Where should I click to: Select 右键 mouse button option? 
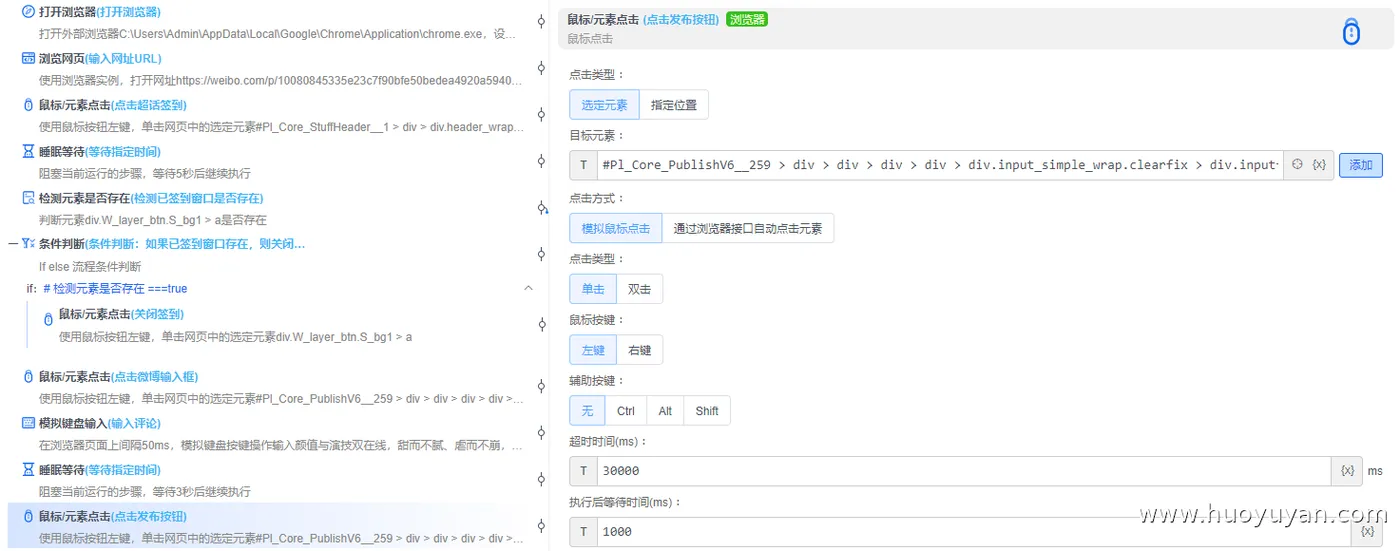[x=640, y=350]
